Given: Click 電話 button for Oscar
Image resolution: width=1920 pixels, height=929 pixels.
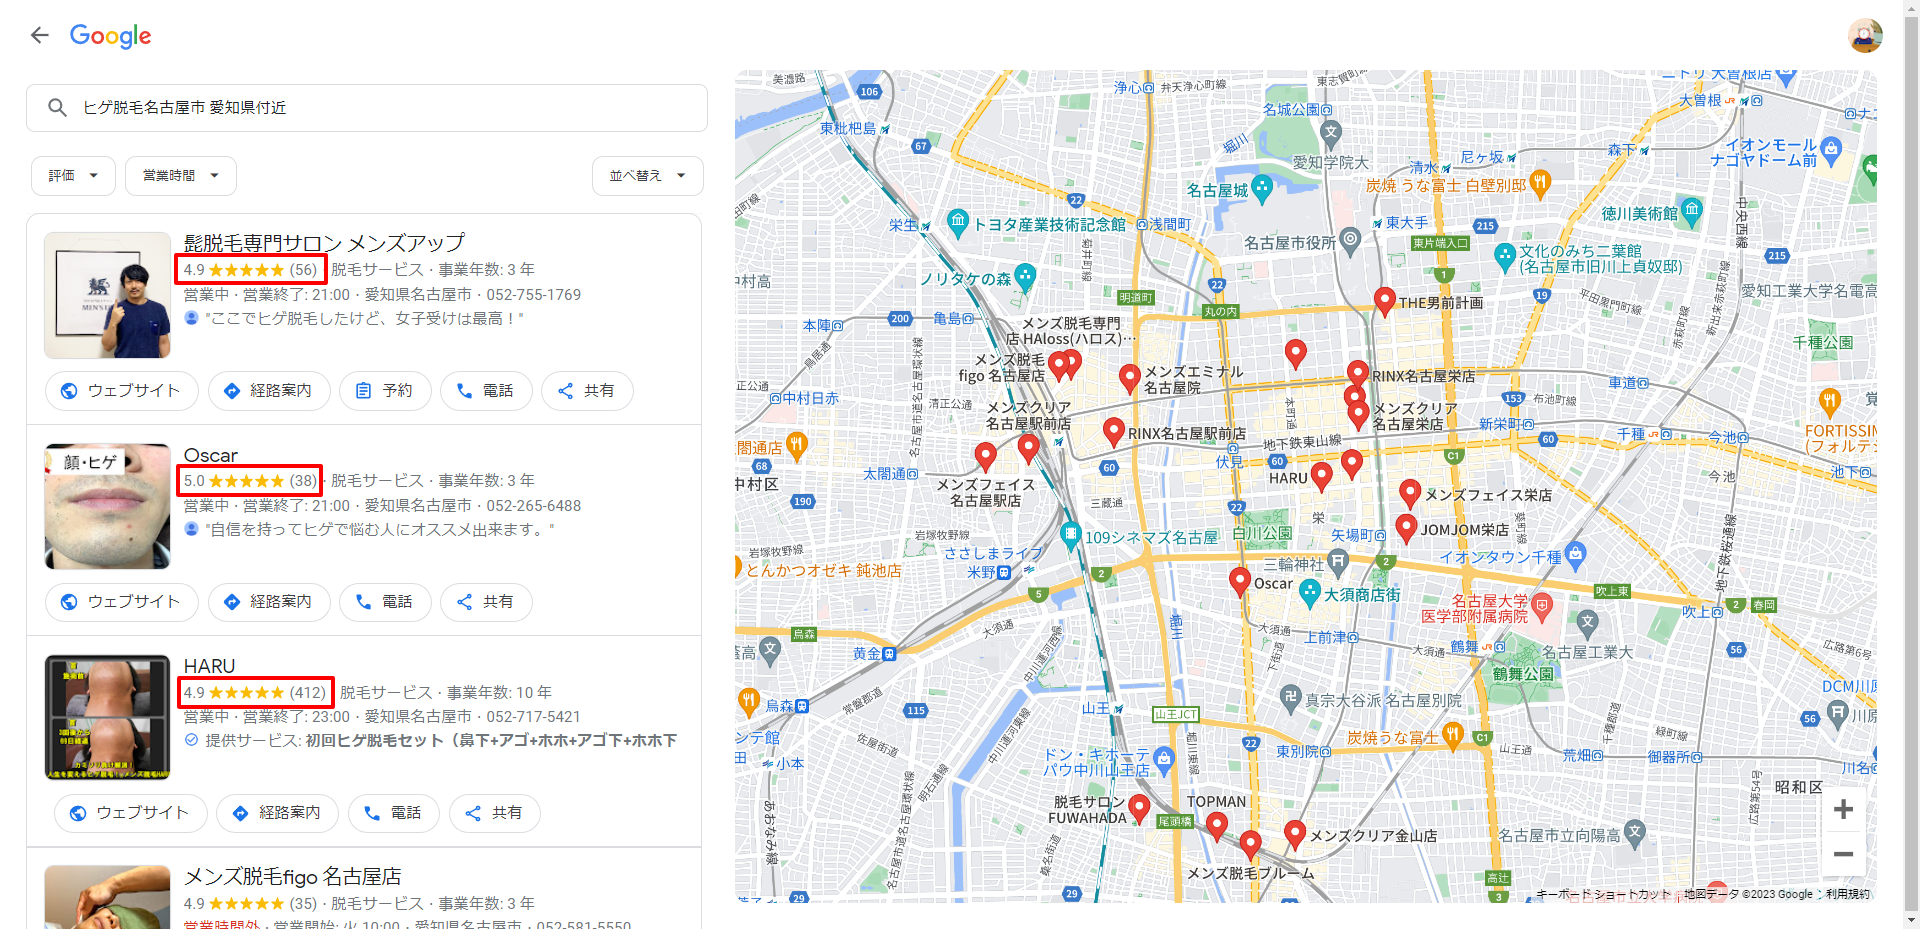Looking at the screenshot, I should (x=385, y=602).
